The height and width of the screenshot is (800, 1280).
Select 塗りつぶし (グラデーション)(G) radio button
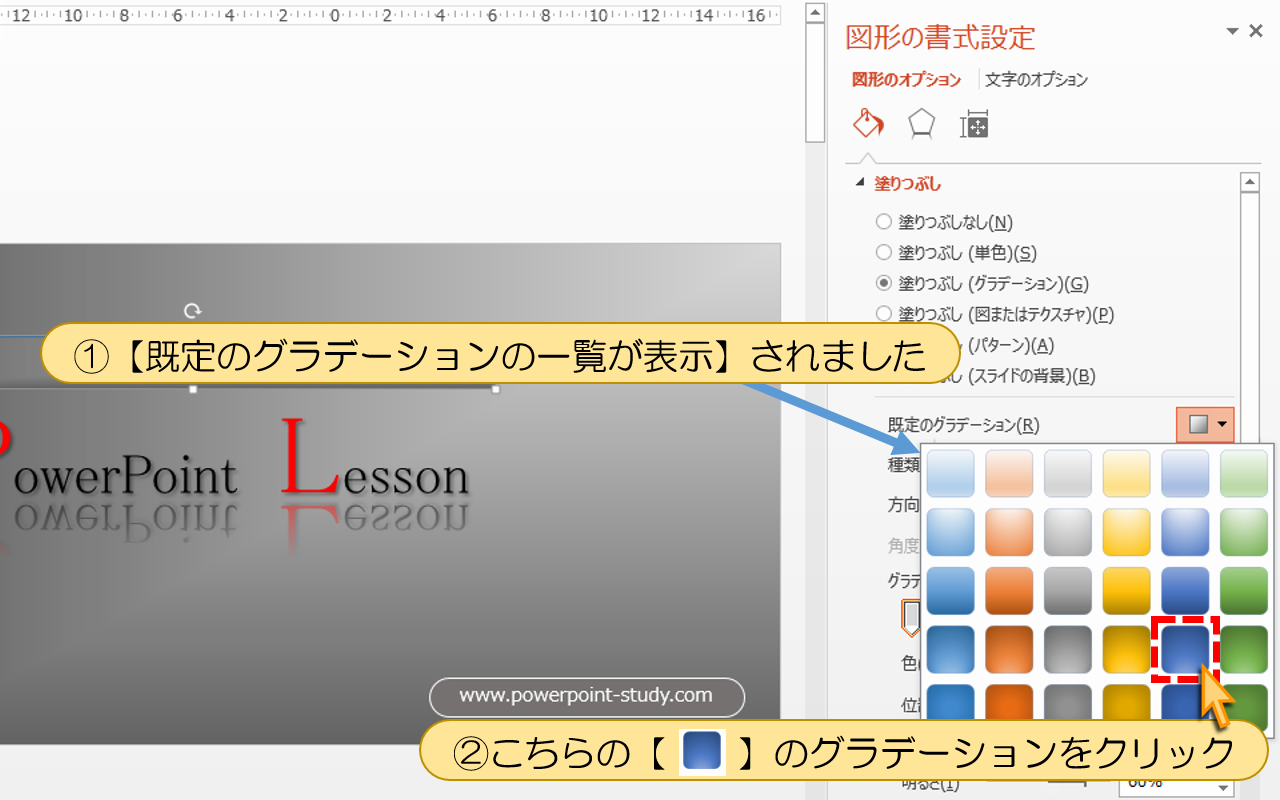[883, 284]
